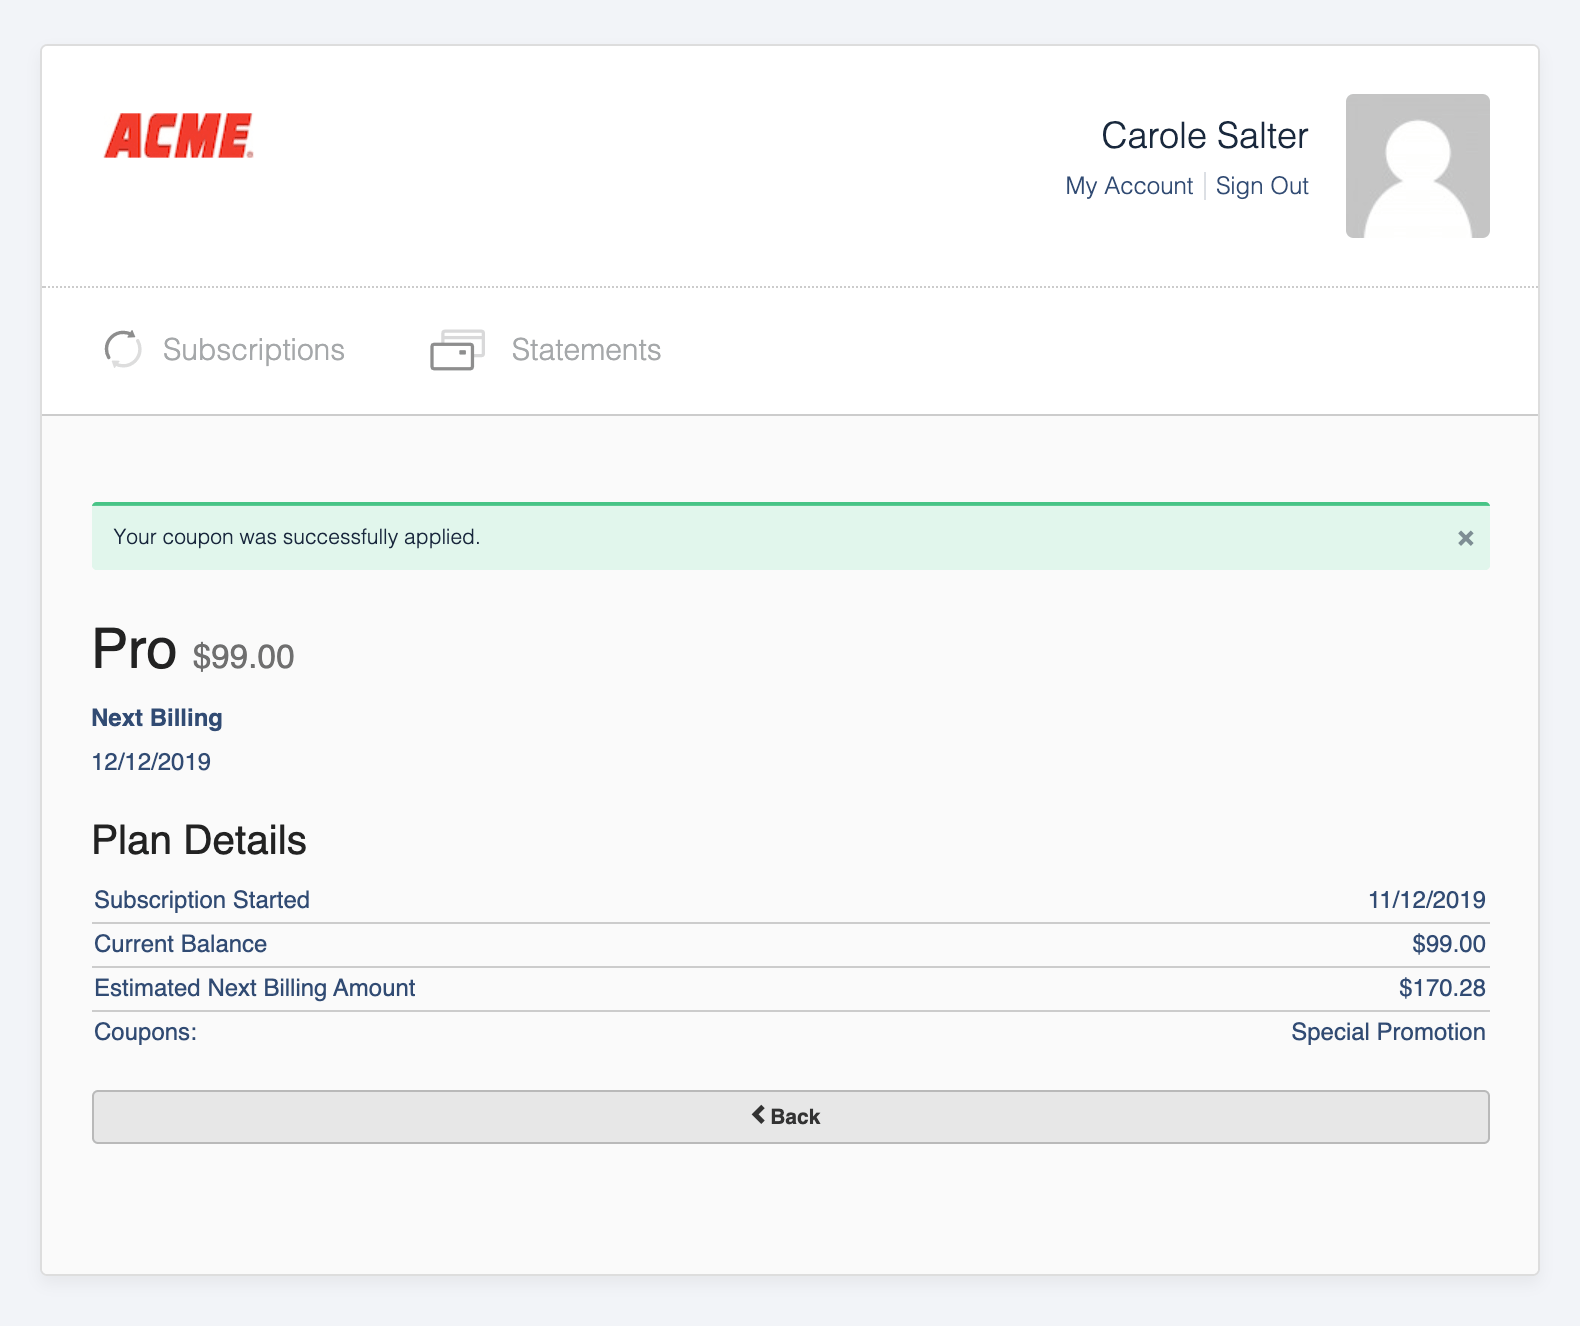Click the Carole Salter user name

tap(1204, 136)
